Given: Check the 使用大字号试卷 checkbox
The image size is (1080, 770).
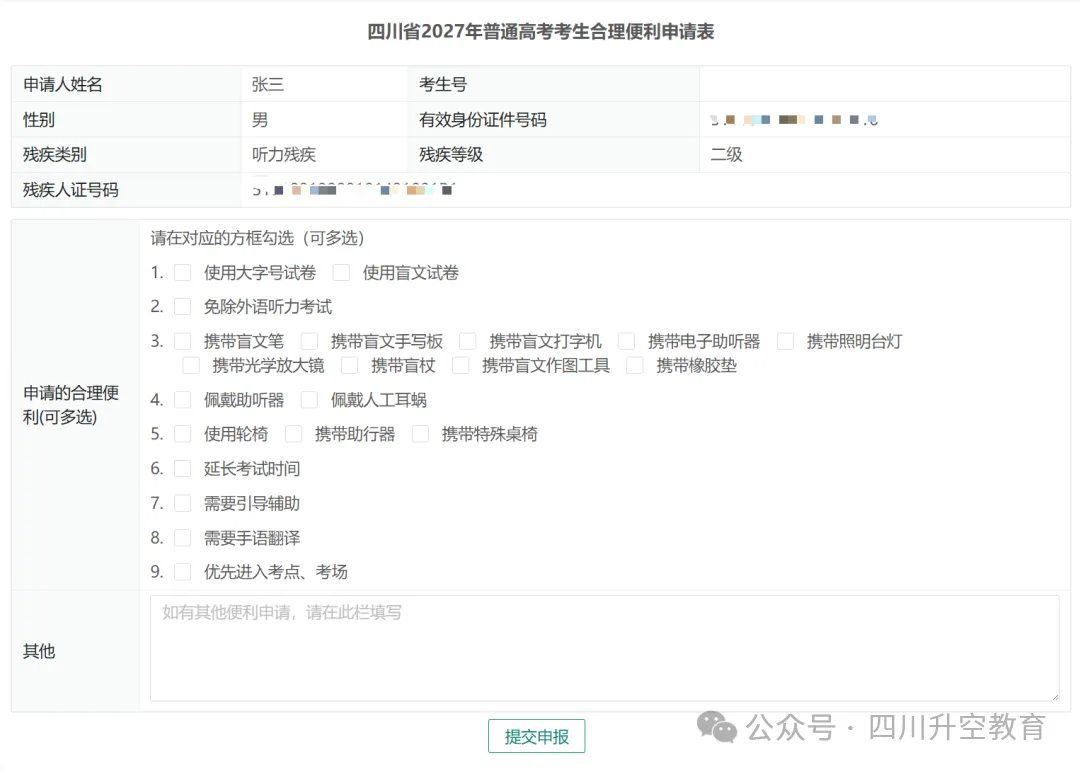Looking at the screenshot, I should 183,273.
